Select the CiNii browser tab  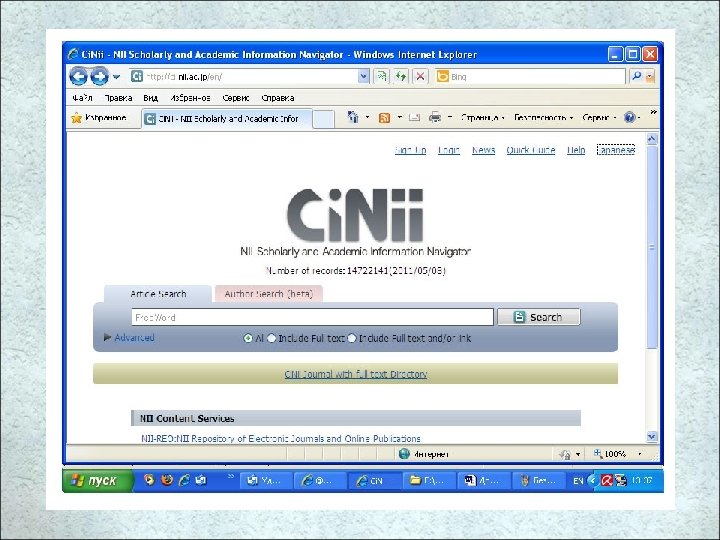[x=227, y=119]
